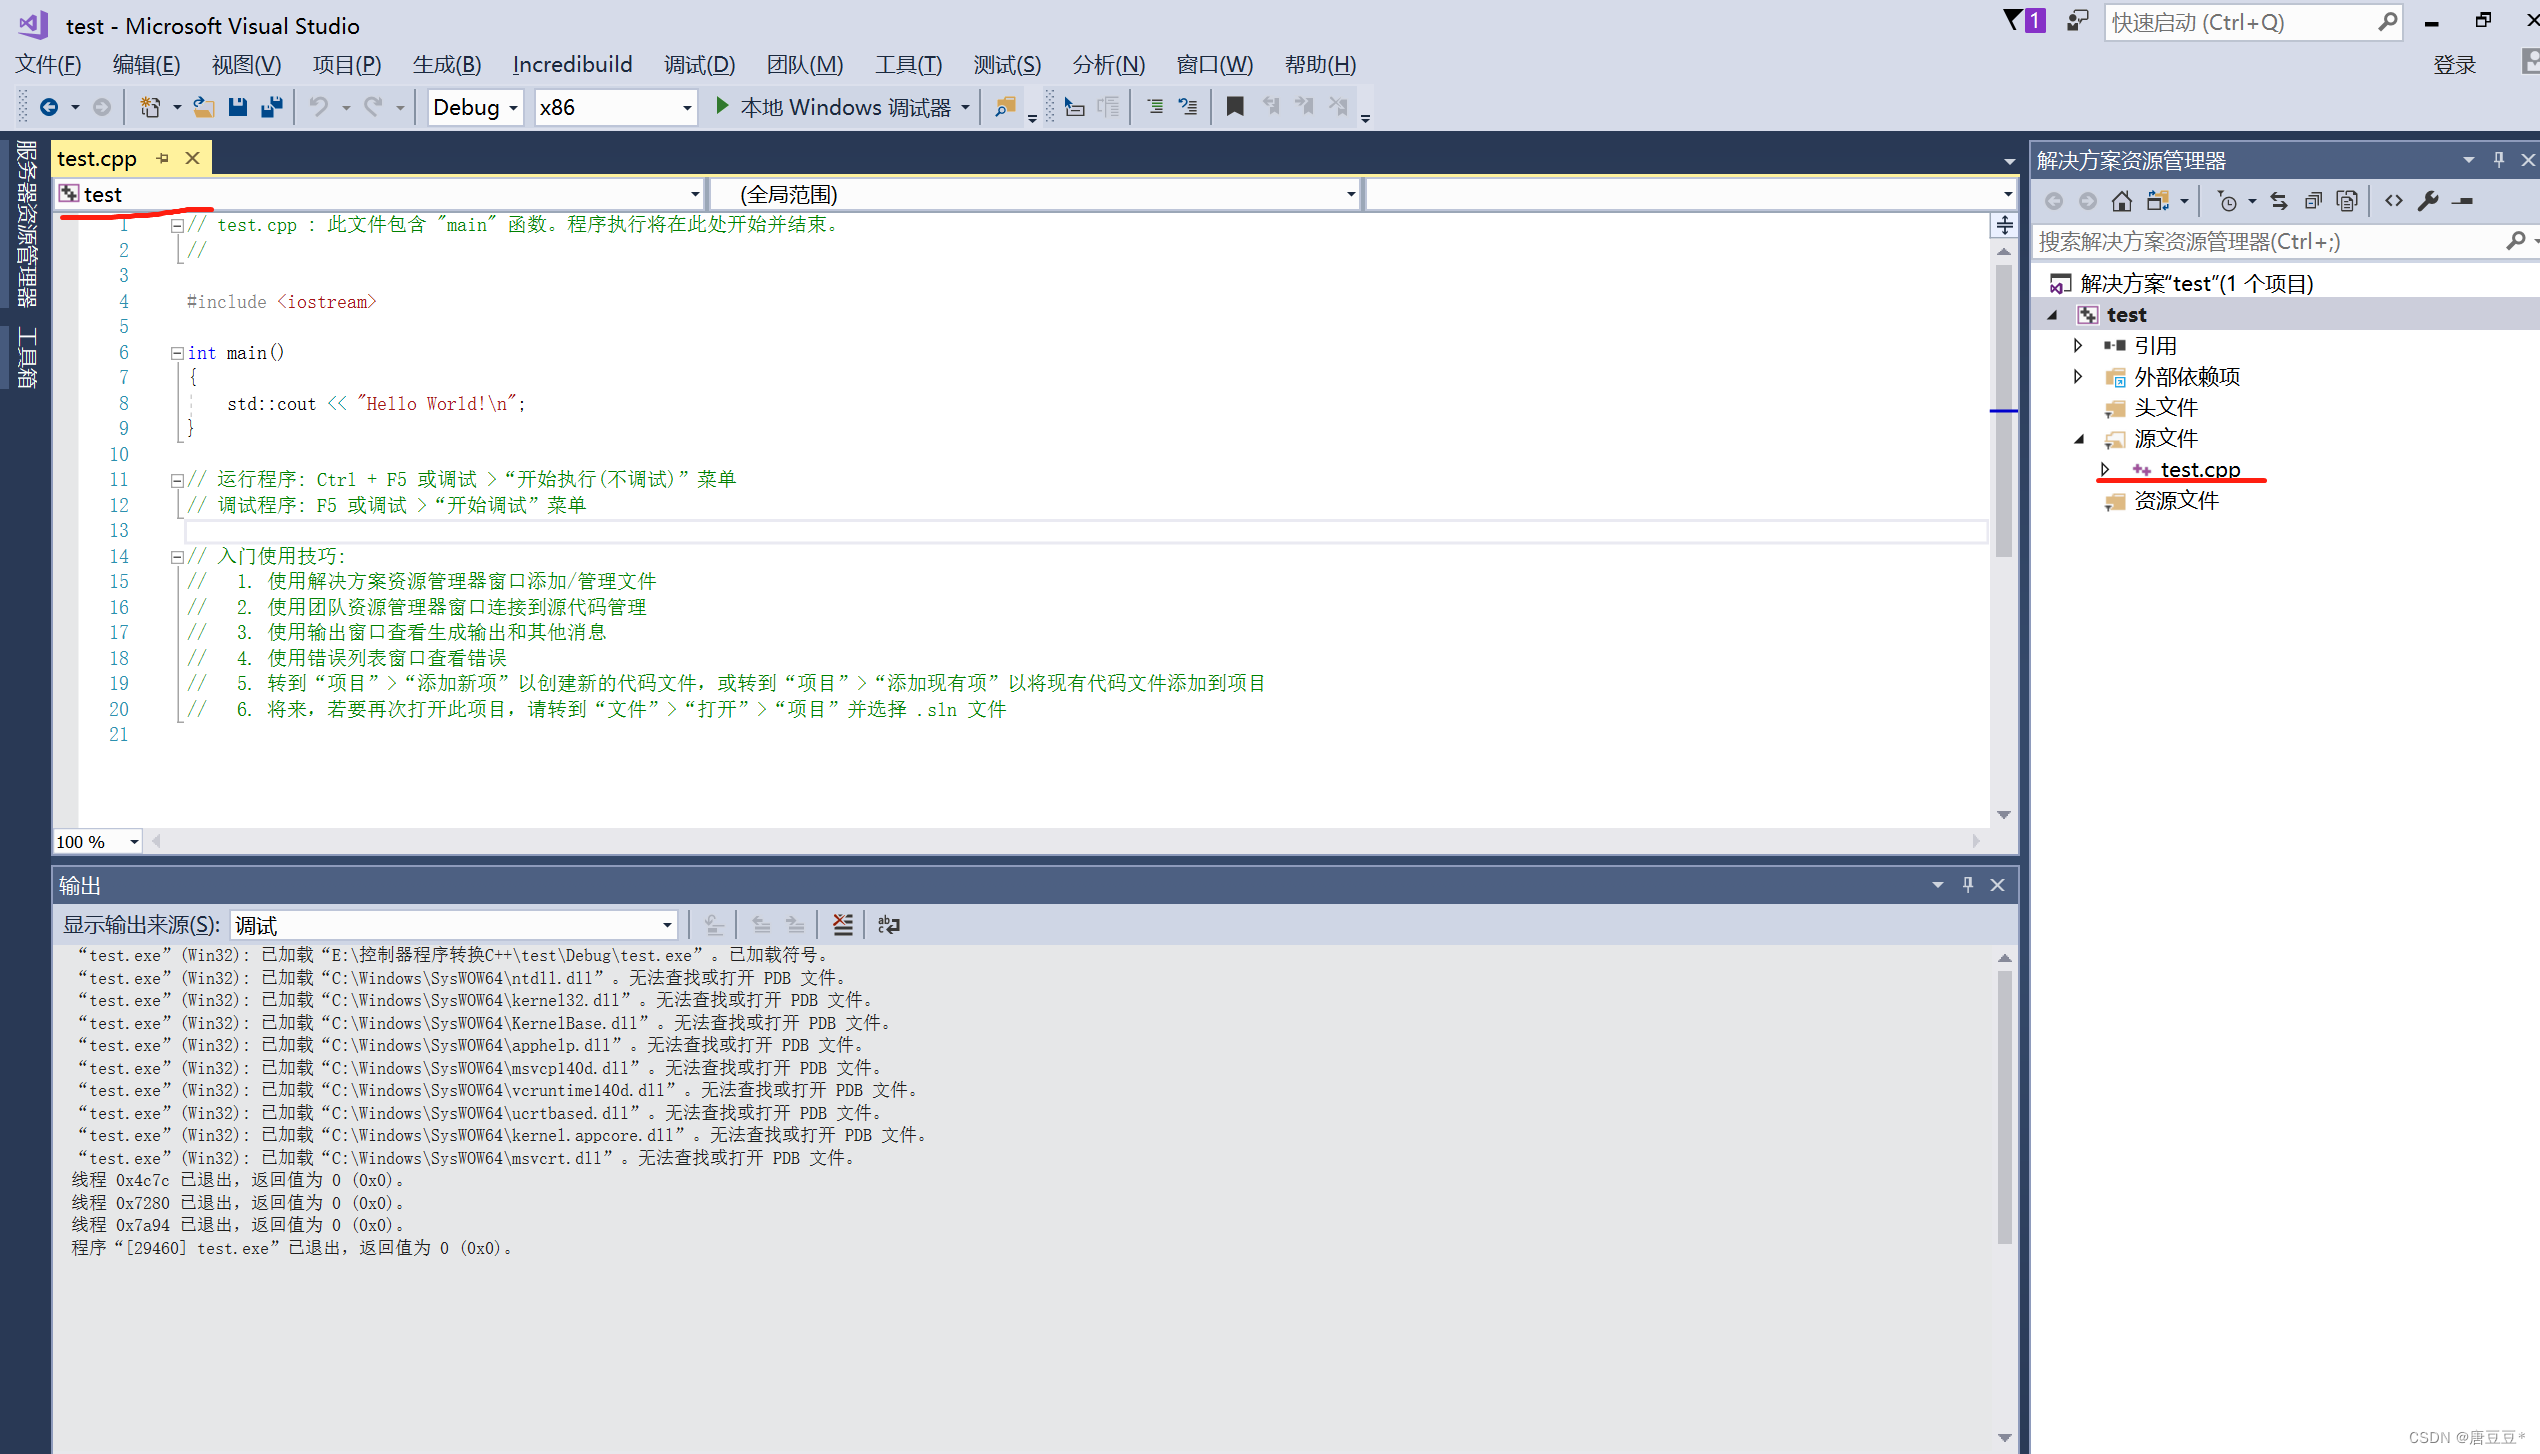Screen dimensions: 2540x1454
Task: Clear all output in the 输出 window
Action: point(843,925)
